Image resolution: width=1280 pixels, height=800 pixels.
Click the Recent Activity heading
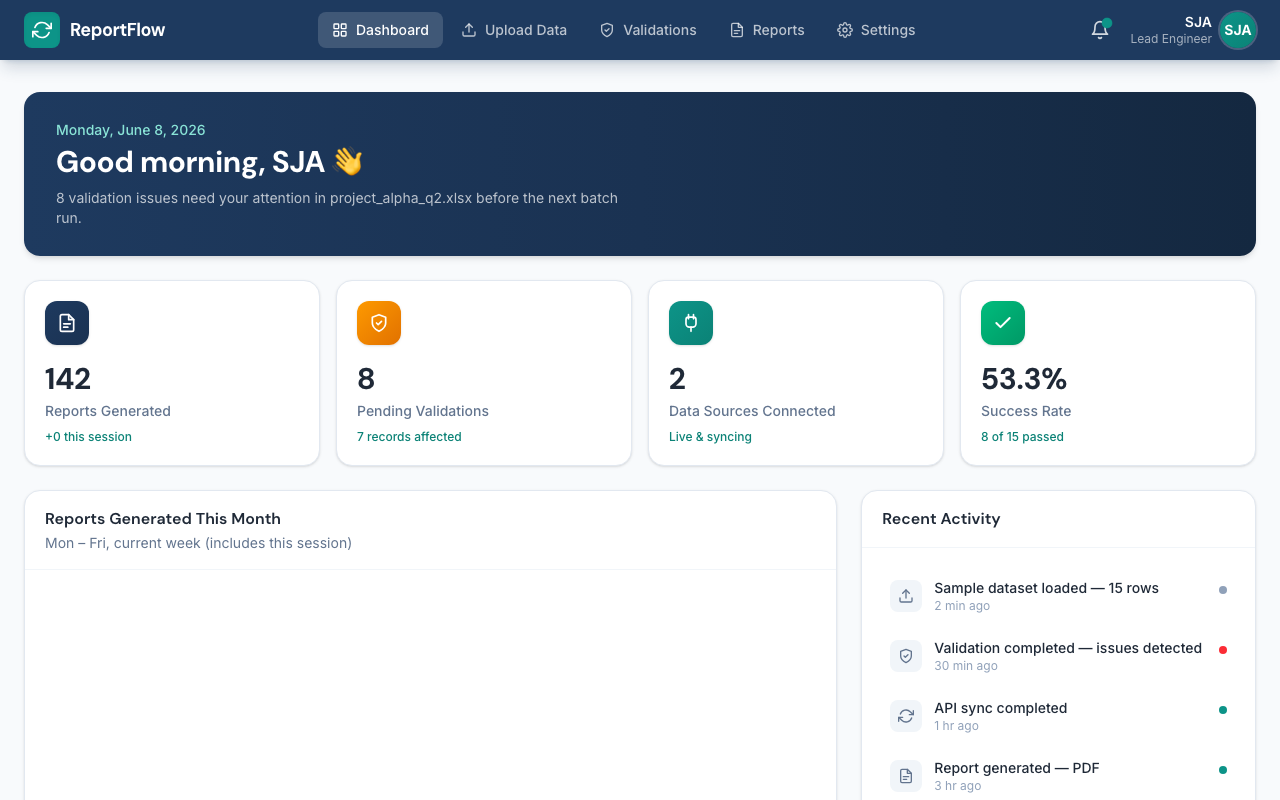coord(941,519)
